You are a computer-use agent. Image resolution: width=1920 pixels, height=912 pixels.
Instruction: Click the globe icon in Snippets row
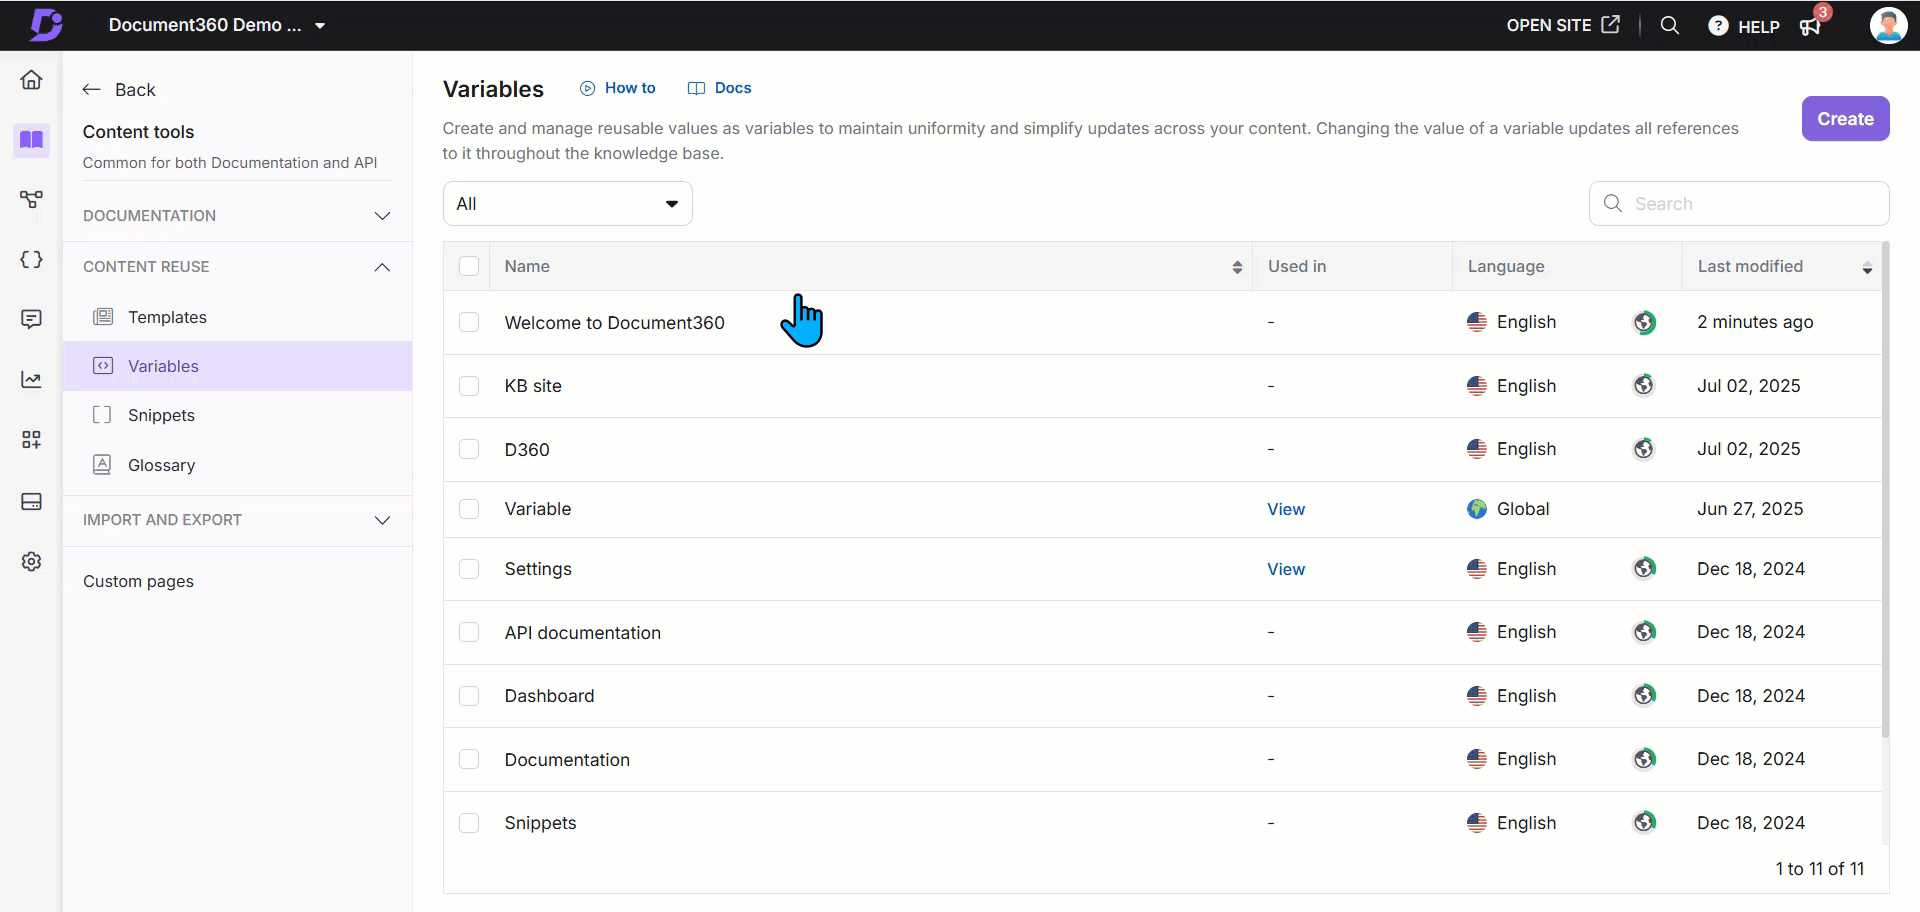coord(1644,822)
